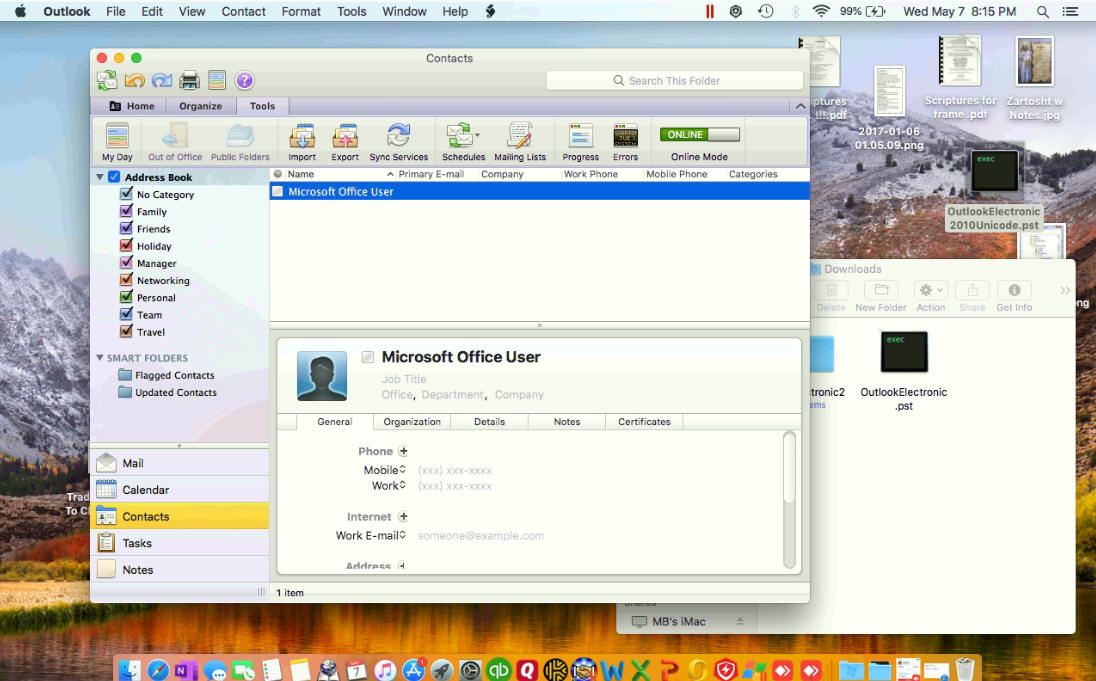Click the Mobile phone number field
Image resolution: width=1096 pixels, height=681 pixels.
coord(455,471)
